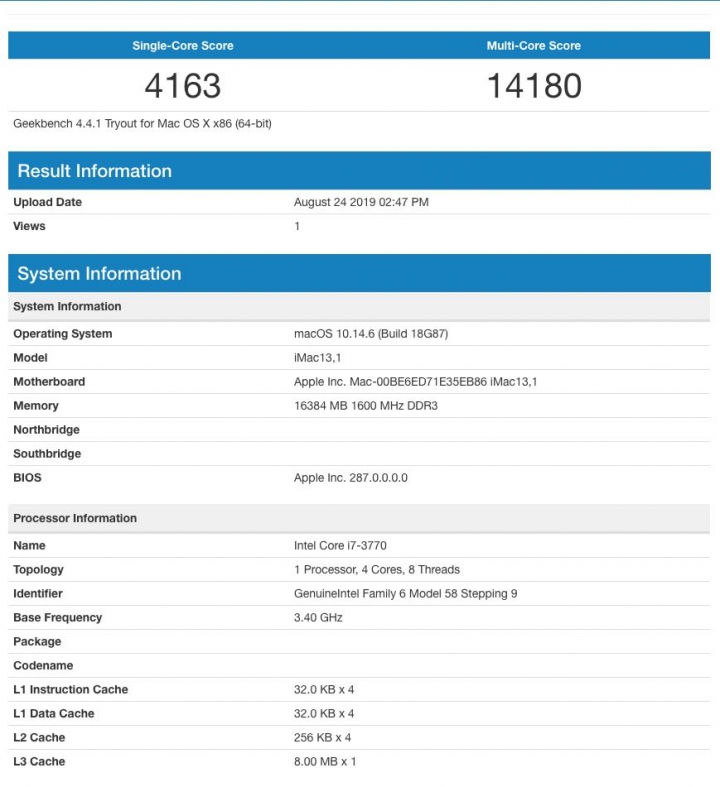Viewport: 720px width, 787px height.
Task: Select the Model value iMac13,1
Action: pyautogui.click(x=317, y=358)
